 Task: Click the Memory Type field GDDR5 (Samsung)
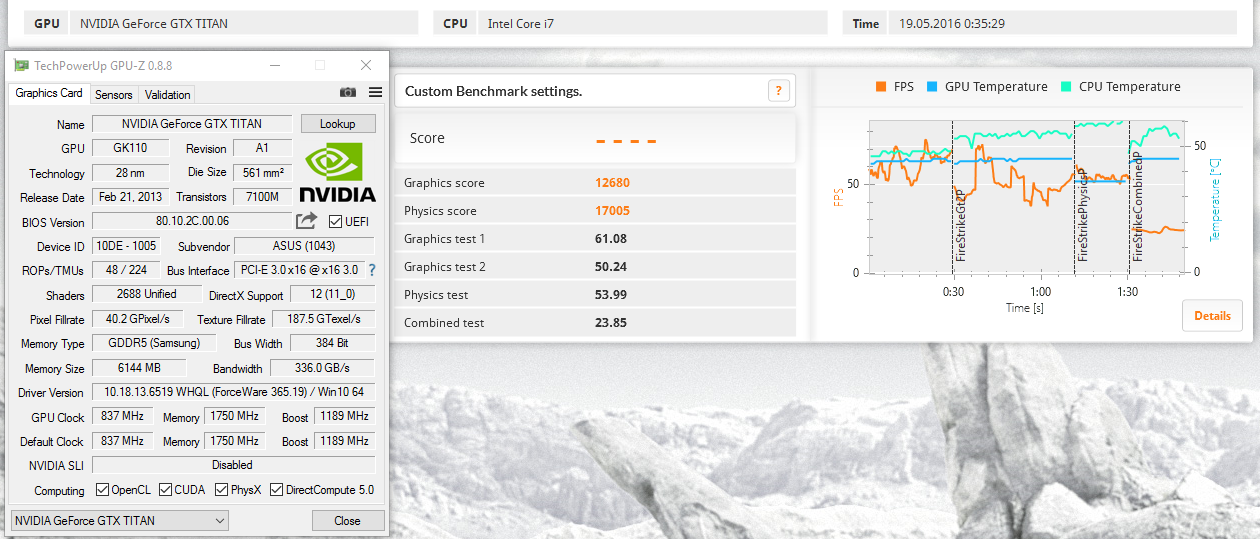coord(153,343)
